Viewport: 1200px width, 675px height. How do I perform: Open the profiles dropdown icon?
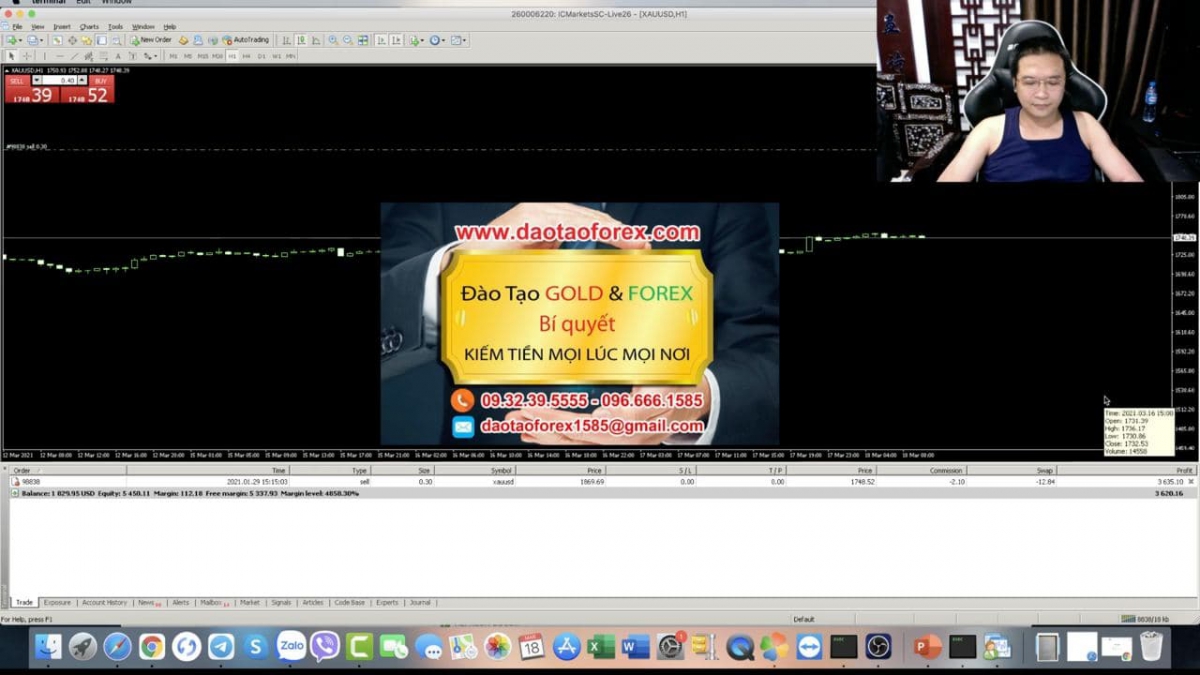pos(35,40)
